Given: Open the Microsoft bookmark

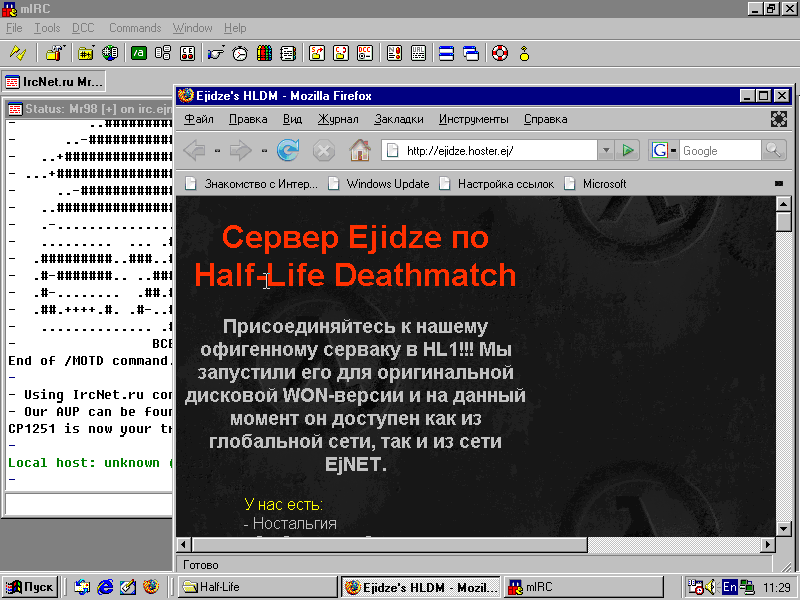Looking at the screenshot, I should (x=595, y=184).
